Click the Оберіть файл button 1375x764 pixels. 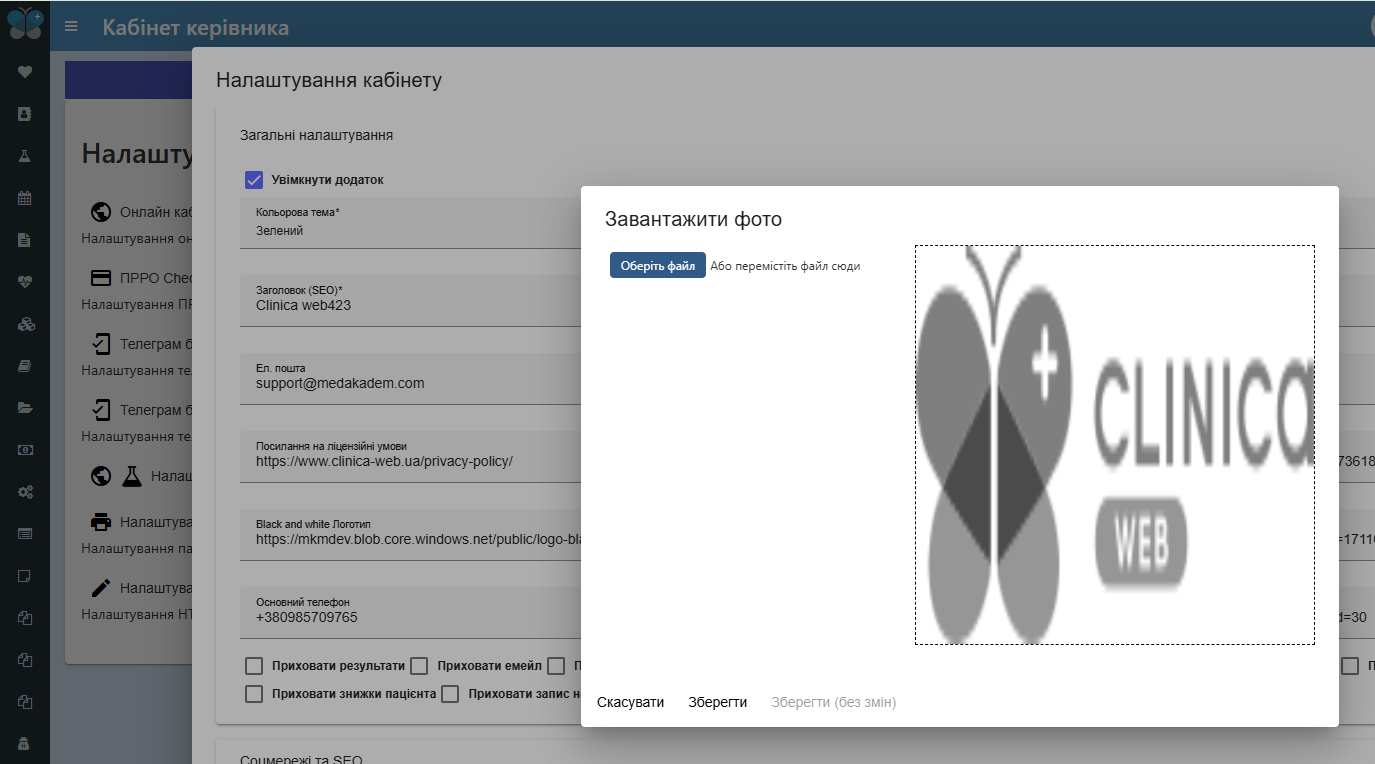658,265
